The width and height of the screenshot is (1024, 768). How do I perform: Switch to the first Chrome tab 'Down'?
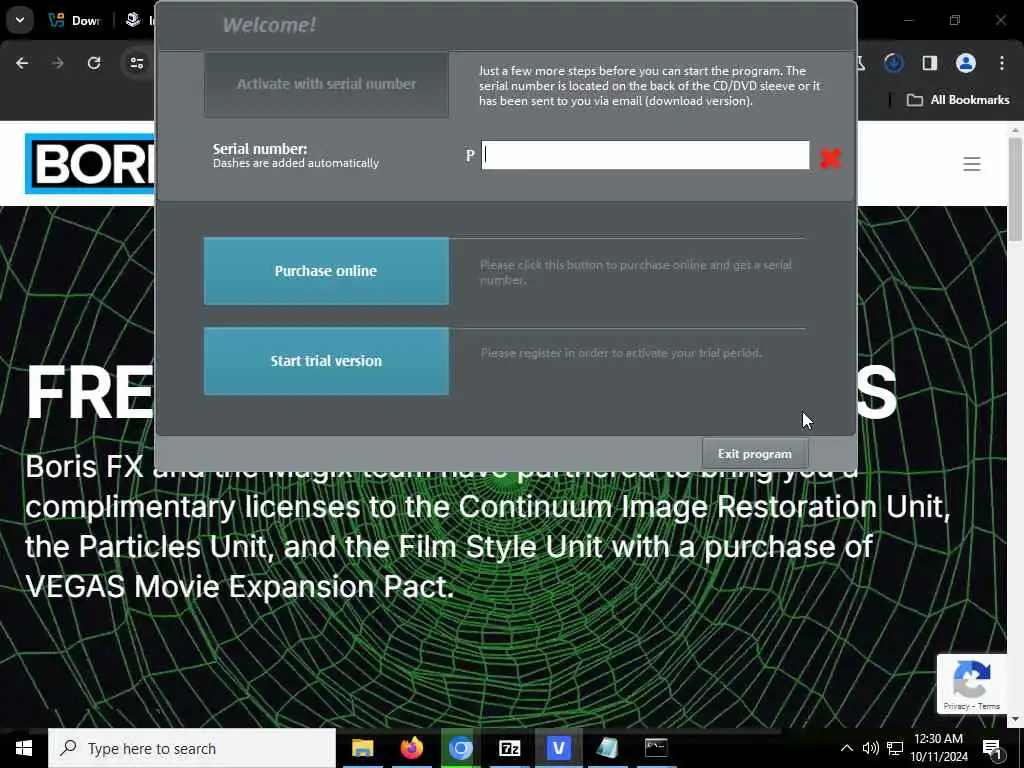[x=75, y=20]
